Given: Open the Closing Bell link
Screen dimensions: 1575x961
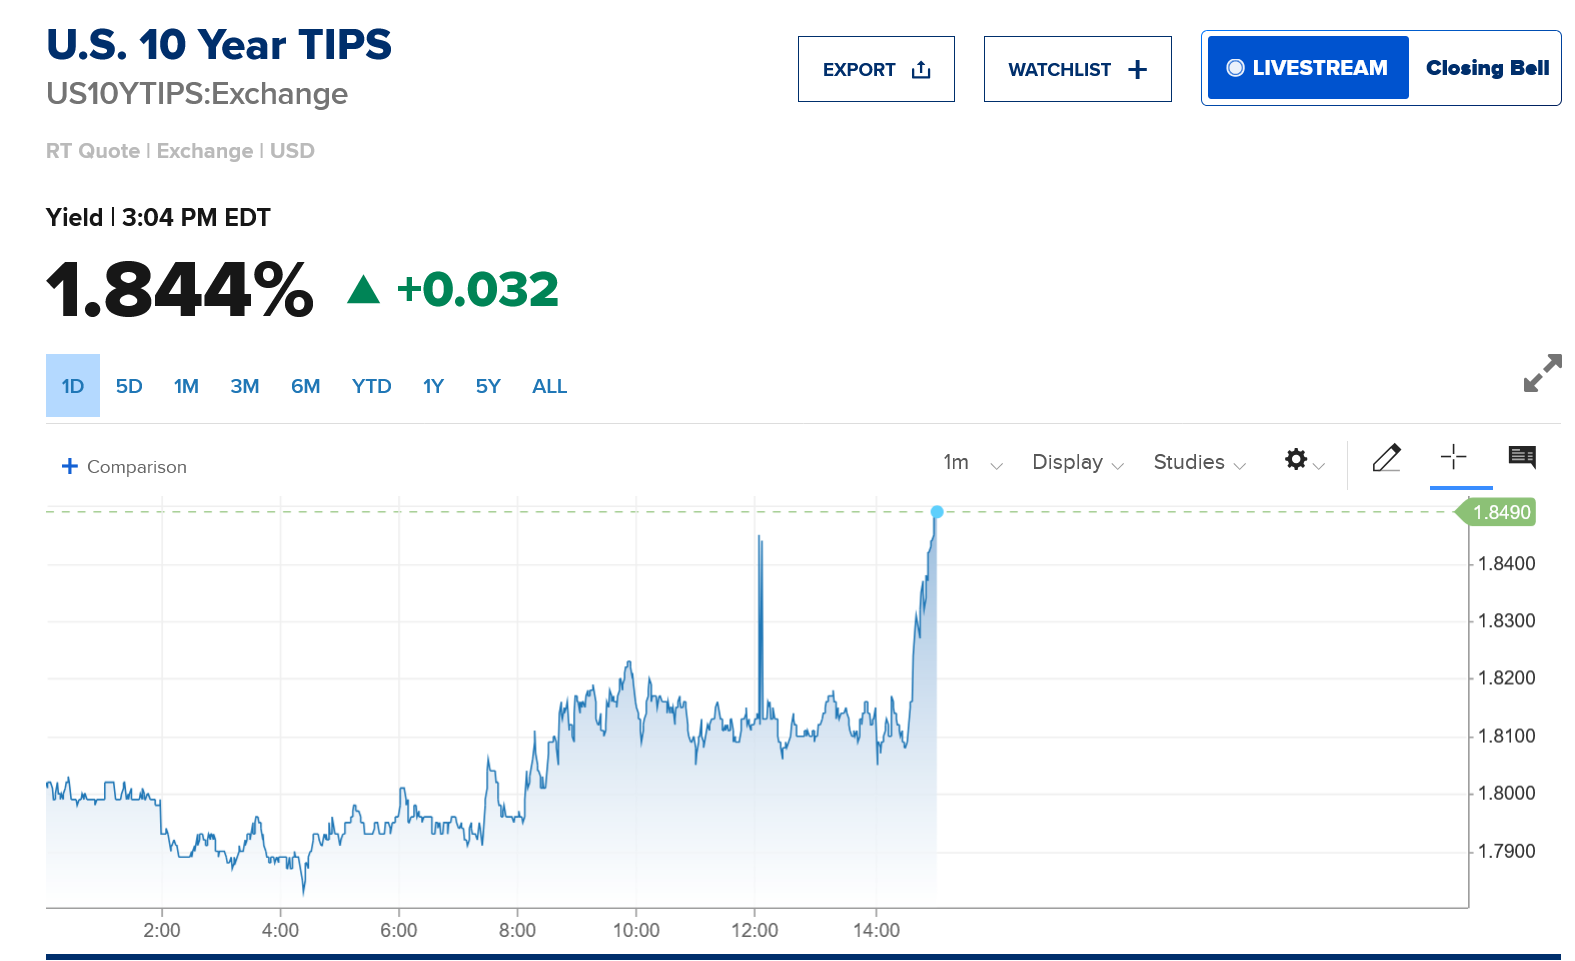Looking at the screenshot, I should click(x=1487, y=68).
